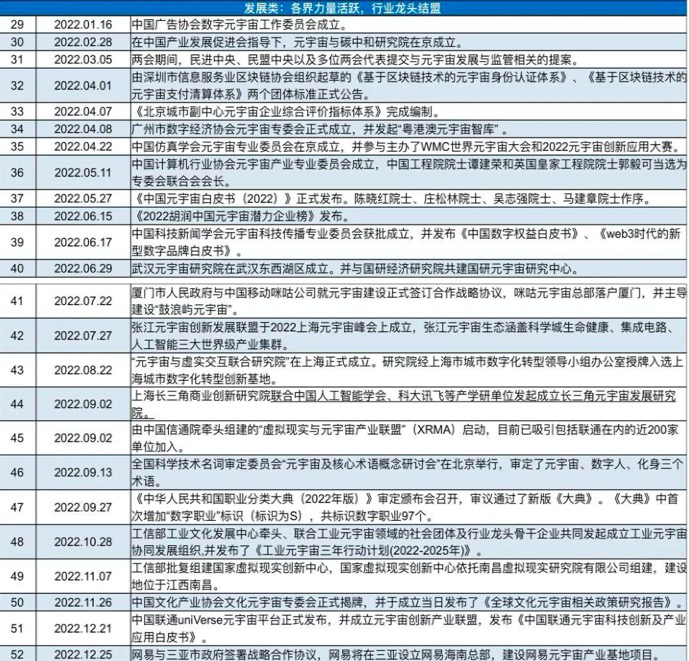
Task: Click text about 张江元宇宙创新发展联盟
Action: click(x=403, y=336)
